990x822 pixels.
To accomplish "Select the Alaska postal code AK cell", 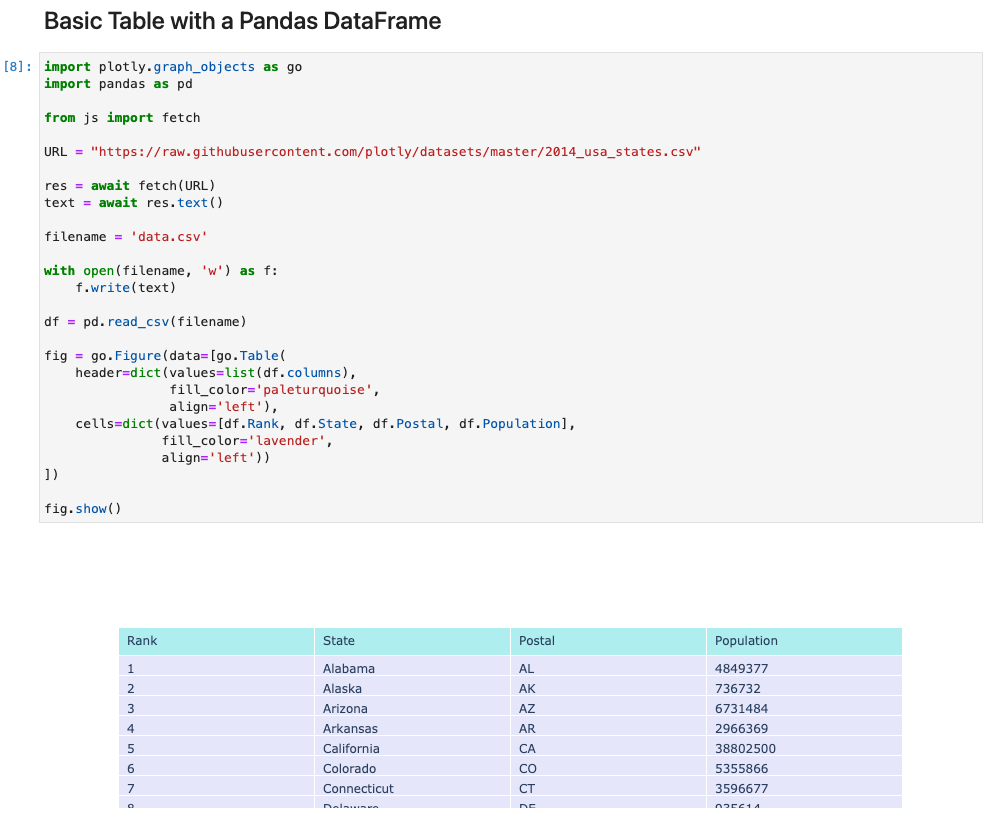I will pos(528,689).
